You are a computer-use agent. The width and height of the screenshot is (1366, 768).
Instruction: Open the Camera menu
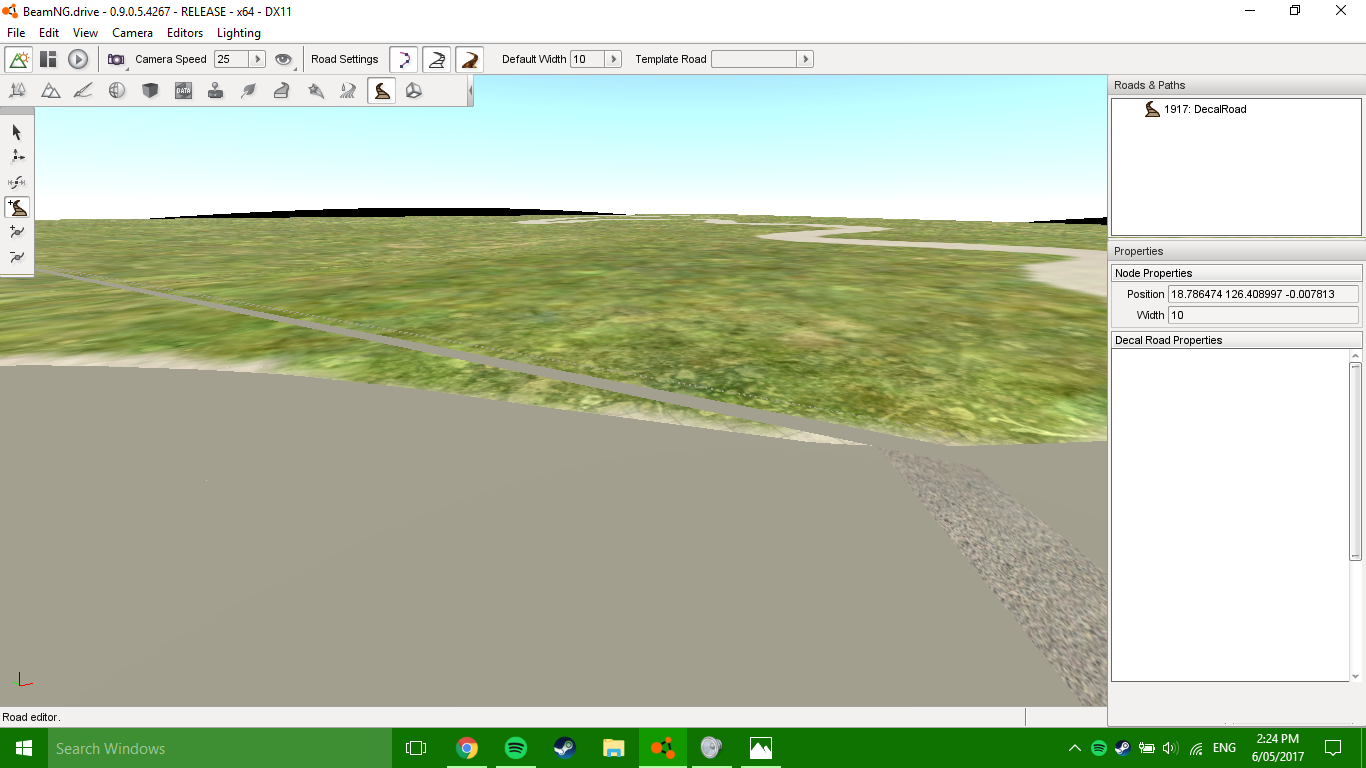click(133, 33)
